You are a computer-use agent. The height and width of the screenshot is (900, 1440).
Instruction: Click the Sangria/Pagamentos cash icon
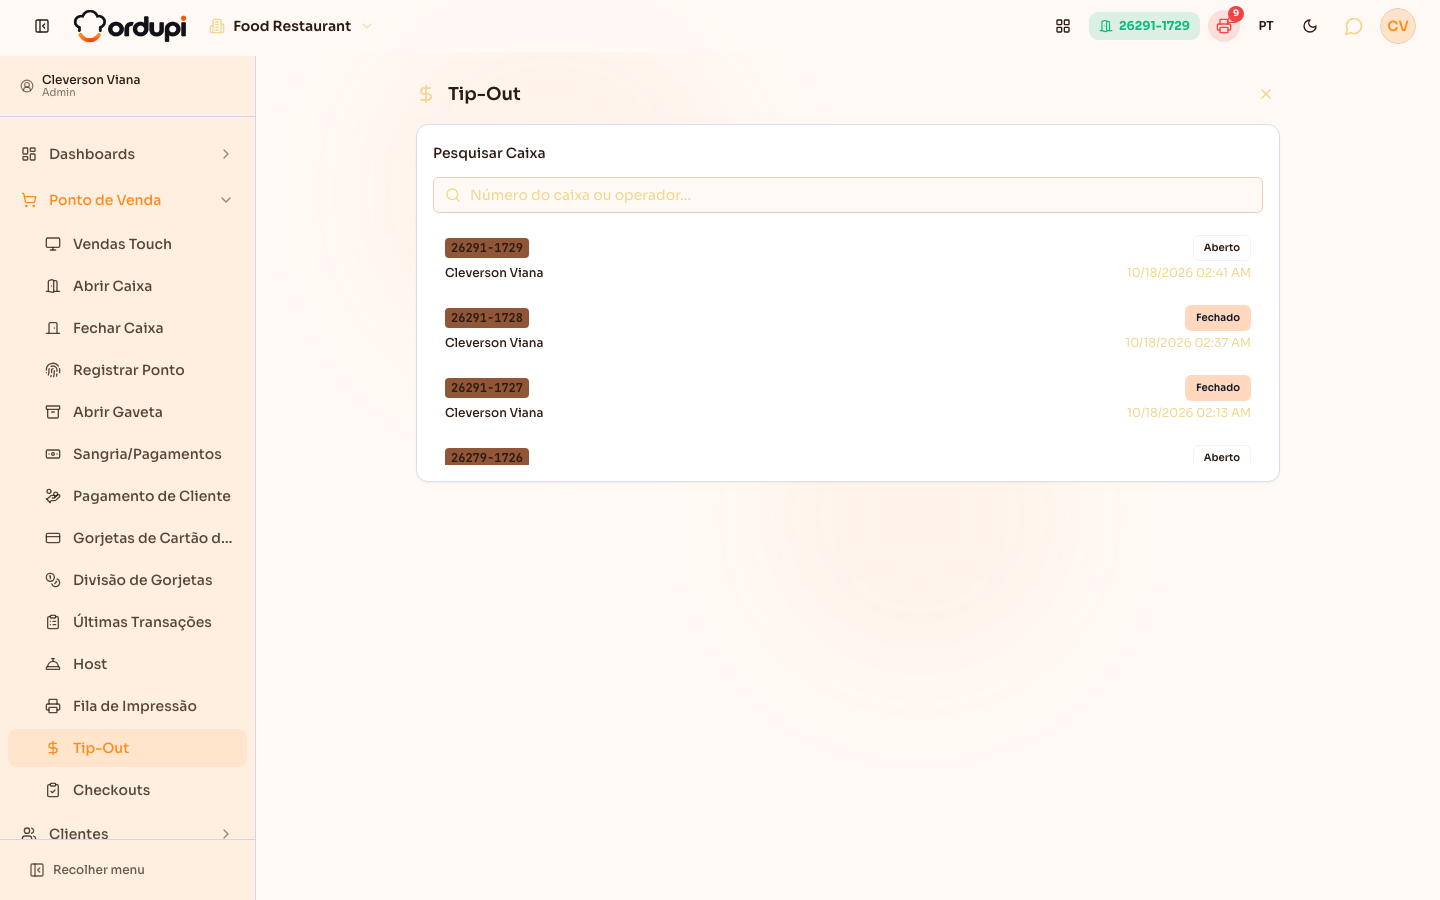53,454
